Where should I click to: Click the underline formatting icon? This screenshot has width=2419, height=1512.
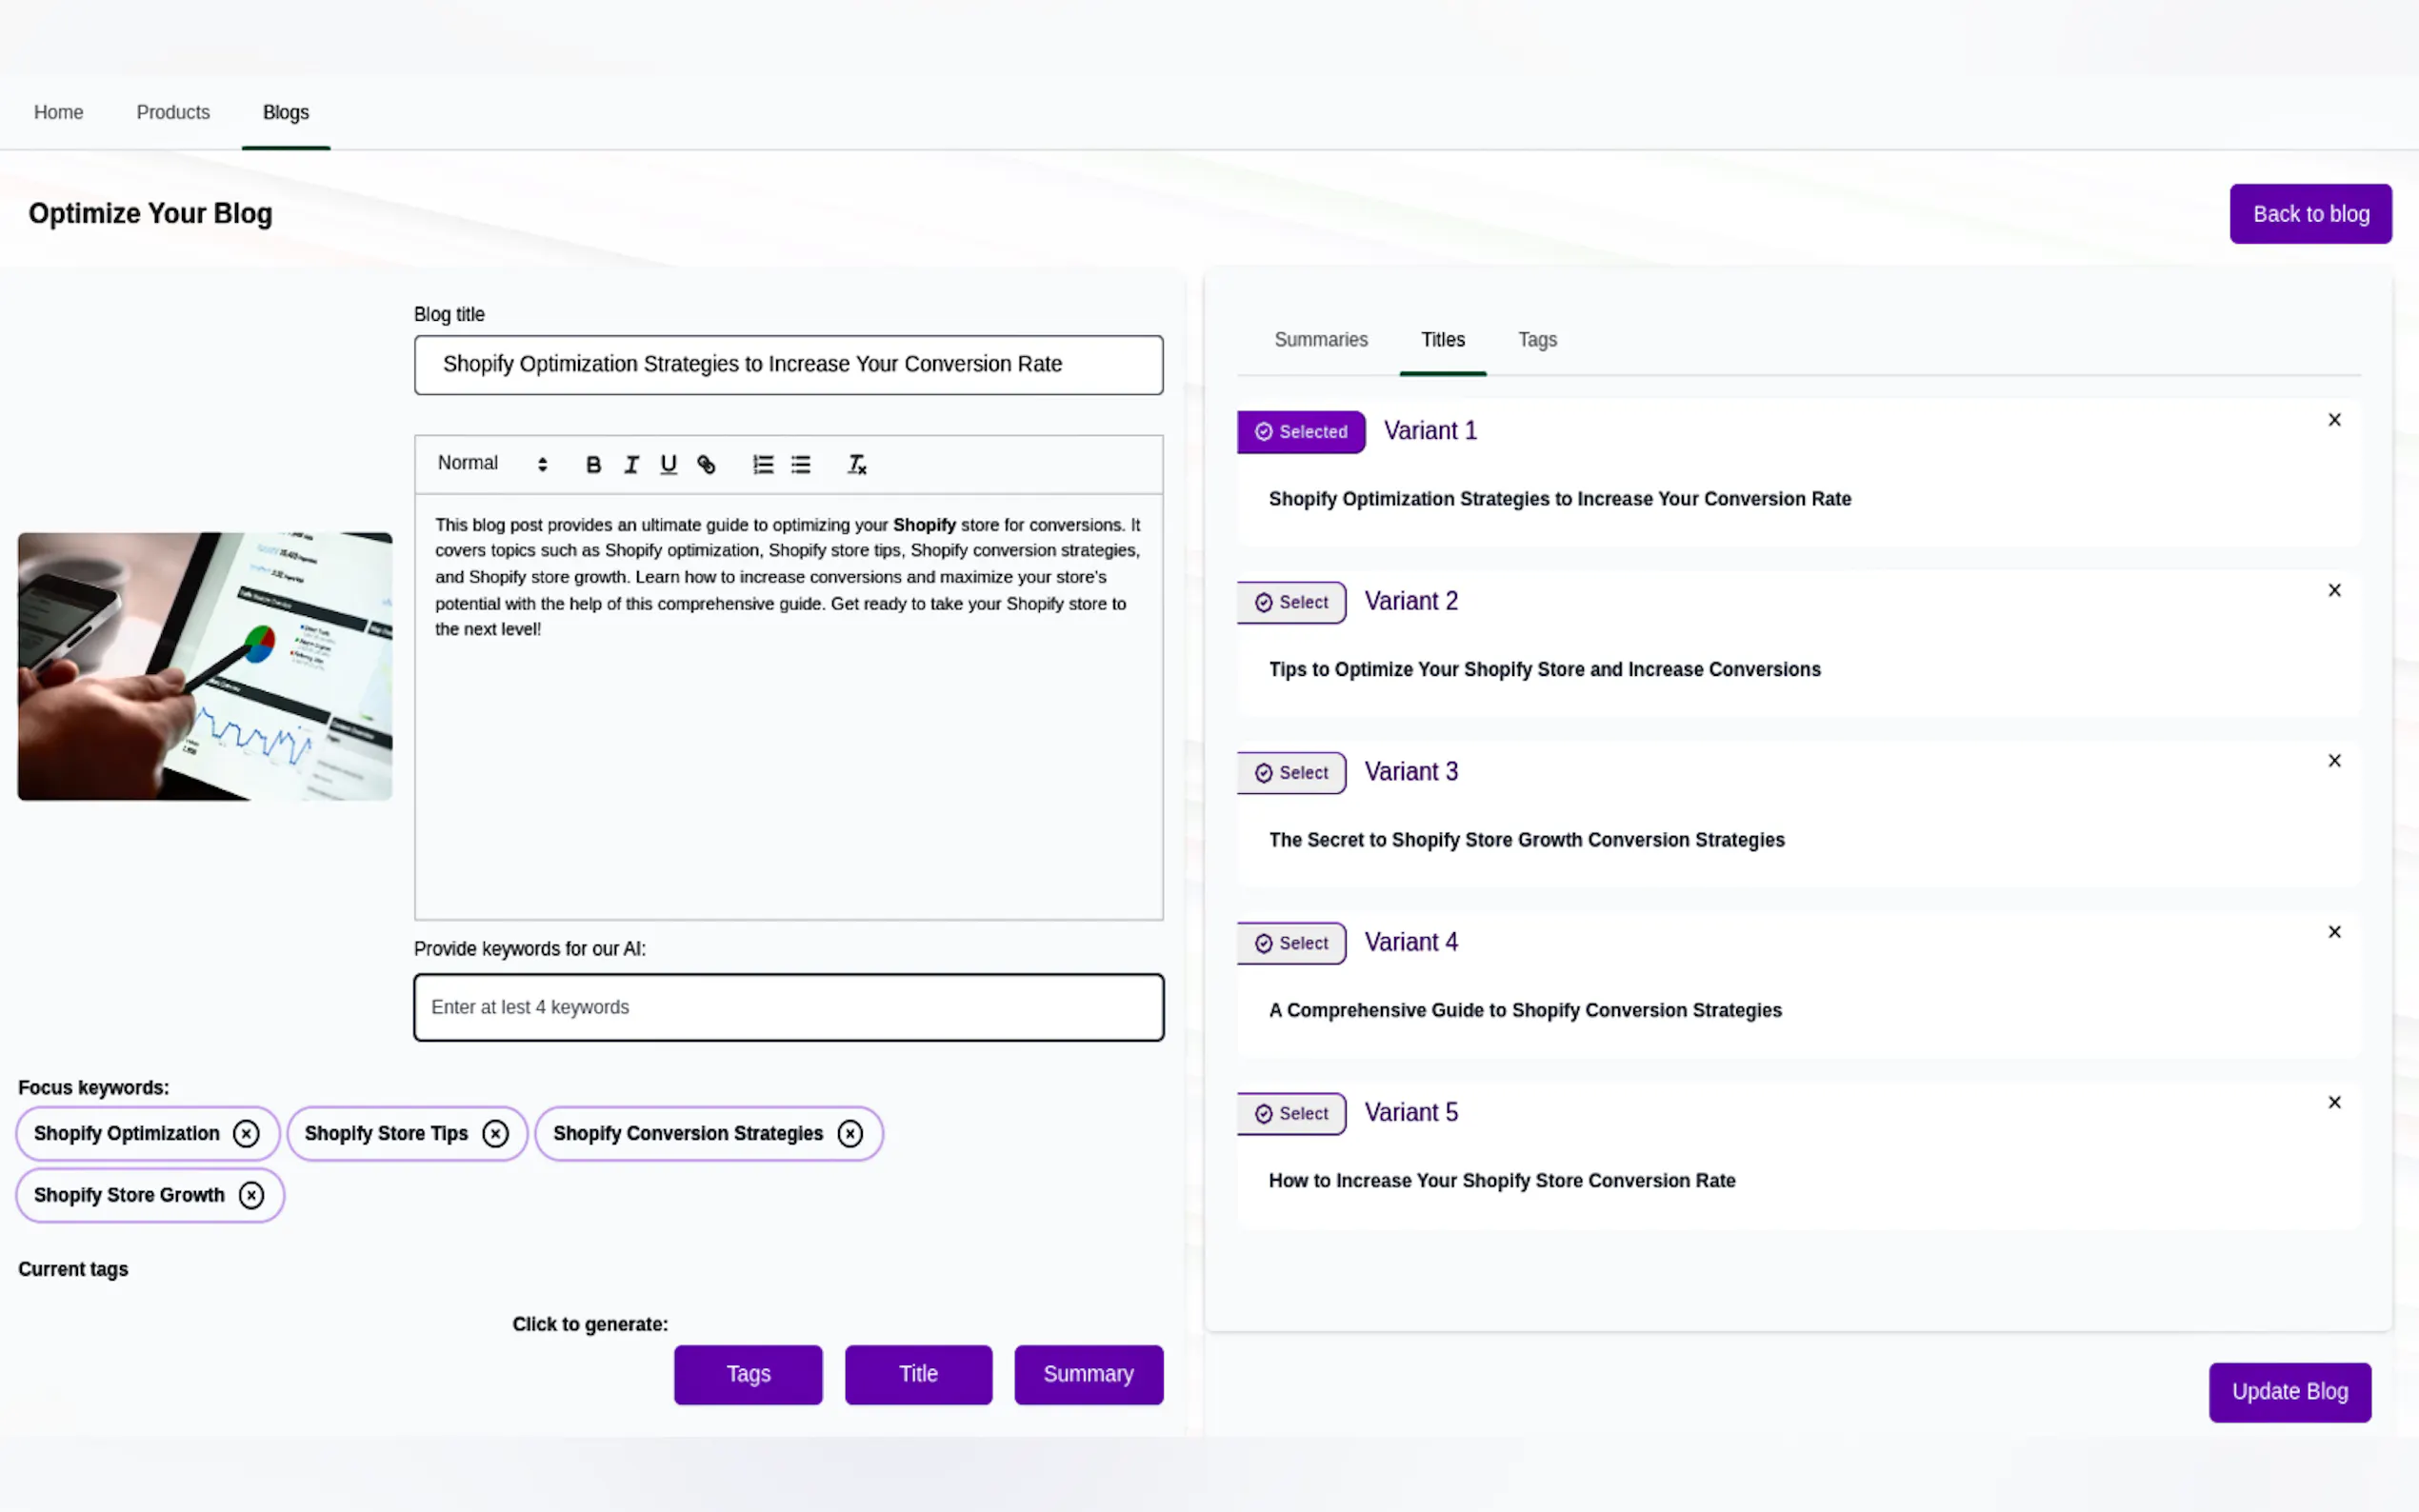click(x=668, y=464)
